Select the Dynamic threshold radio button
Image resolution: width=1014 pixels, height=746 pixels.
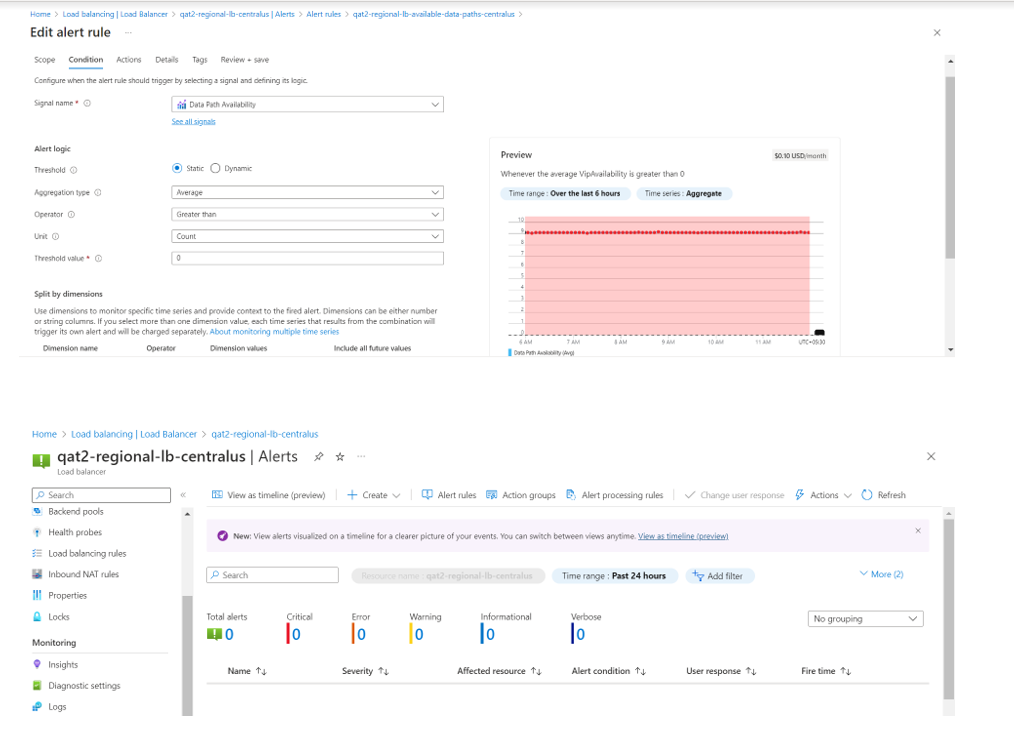(215, 168)
